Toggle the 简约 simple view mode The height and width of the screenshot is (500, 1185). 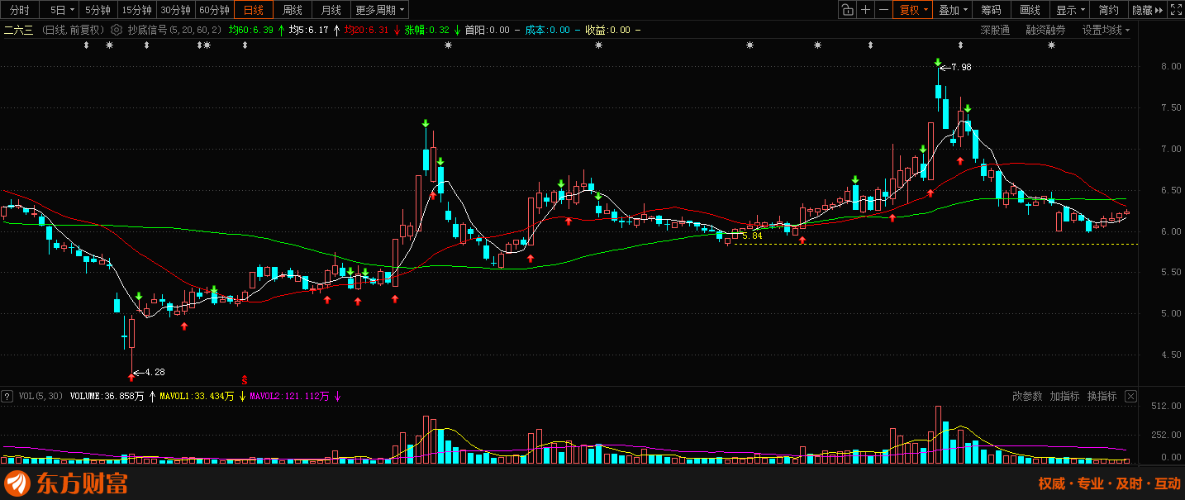pos(1109,10)
